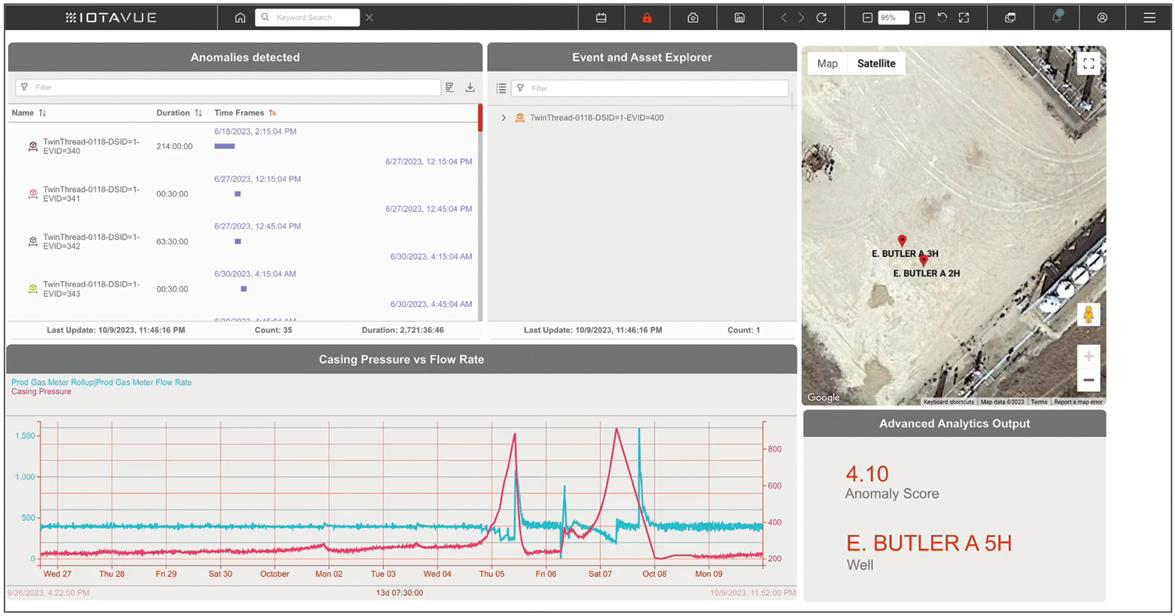Toggle tree list view icon in Event Explorer
Viewport: 1175px width, 616px height.
[x=501, y=88]
